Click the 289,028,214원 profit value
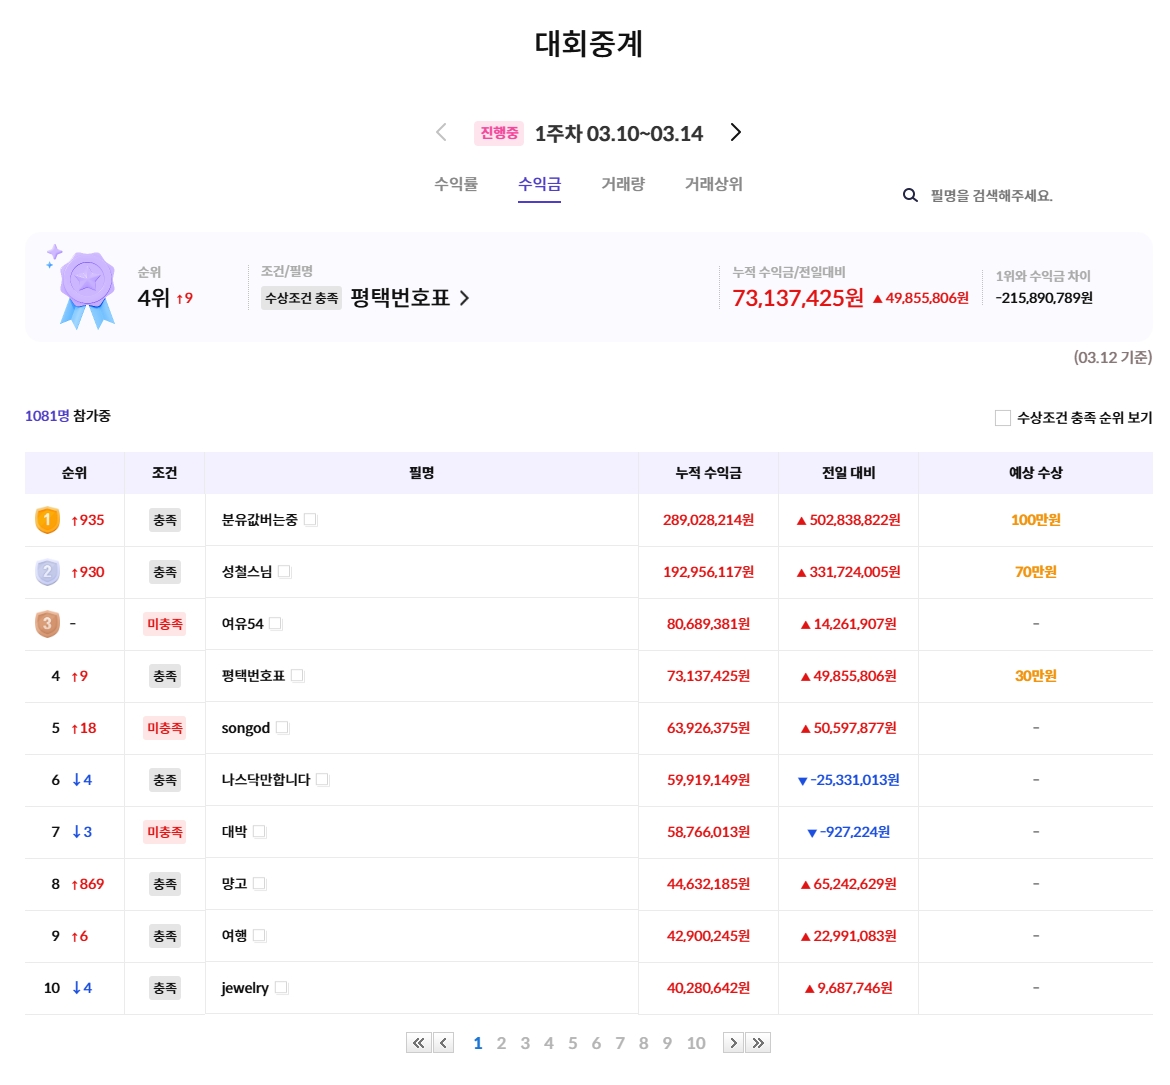Viewport: 1170px width, 1085px height. (x=708, y=520)
